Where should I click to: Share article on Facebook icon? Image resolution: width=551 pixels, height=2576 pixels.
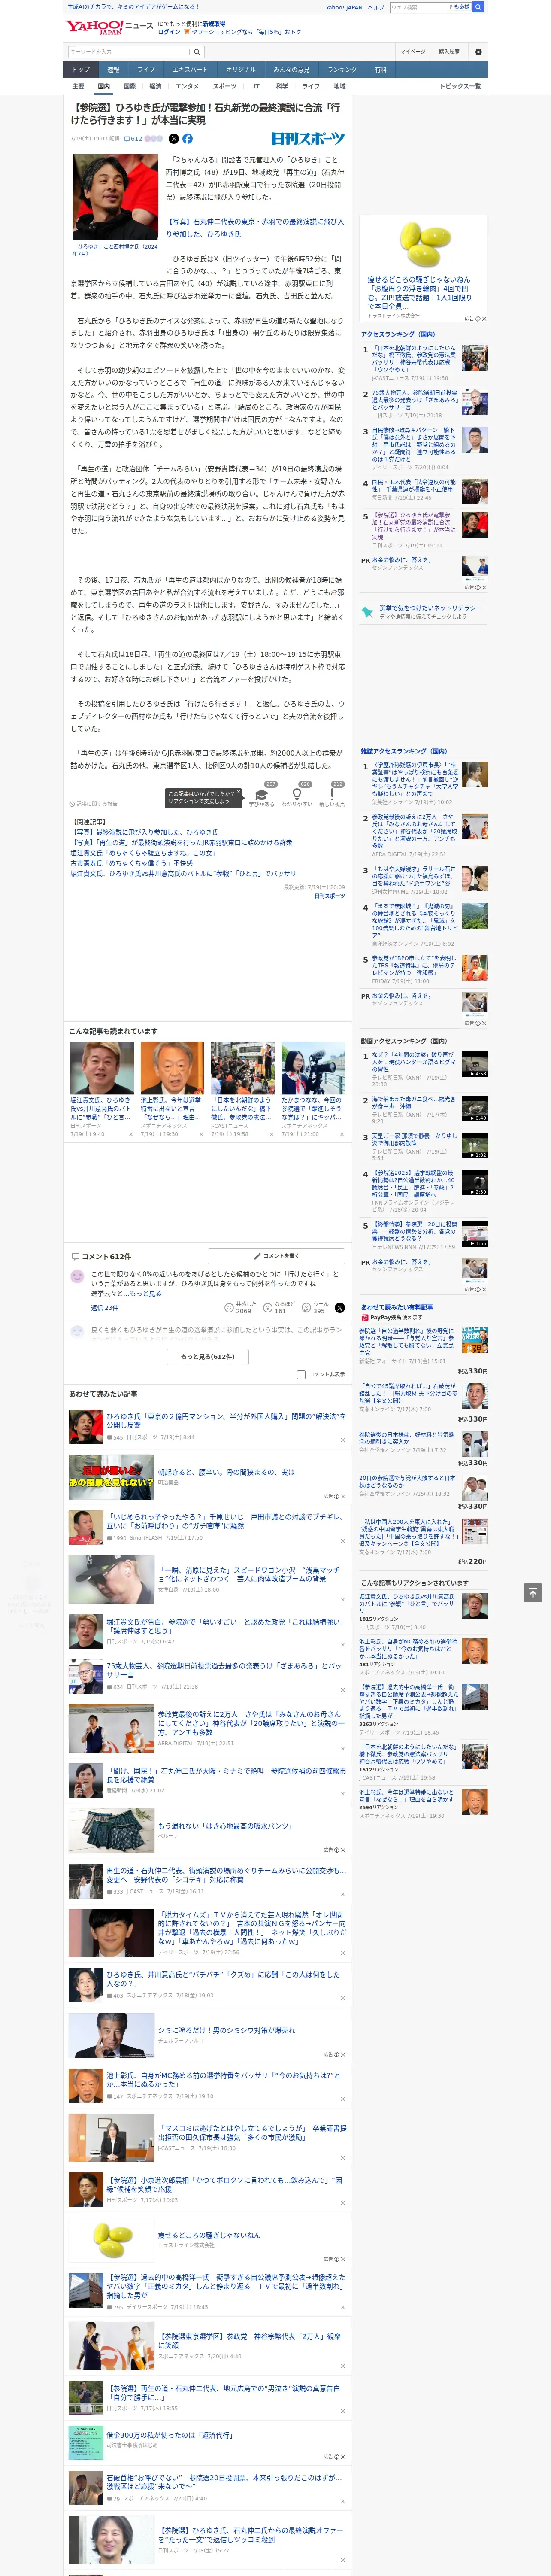187,139
